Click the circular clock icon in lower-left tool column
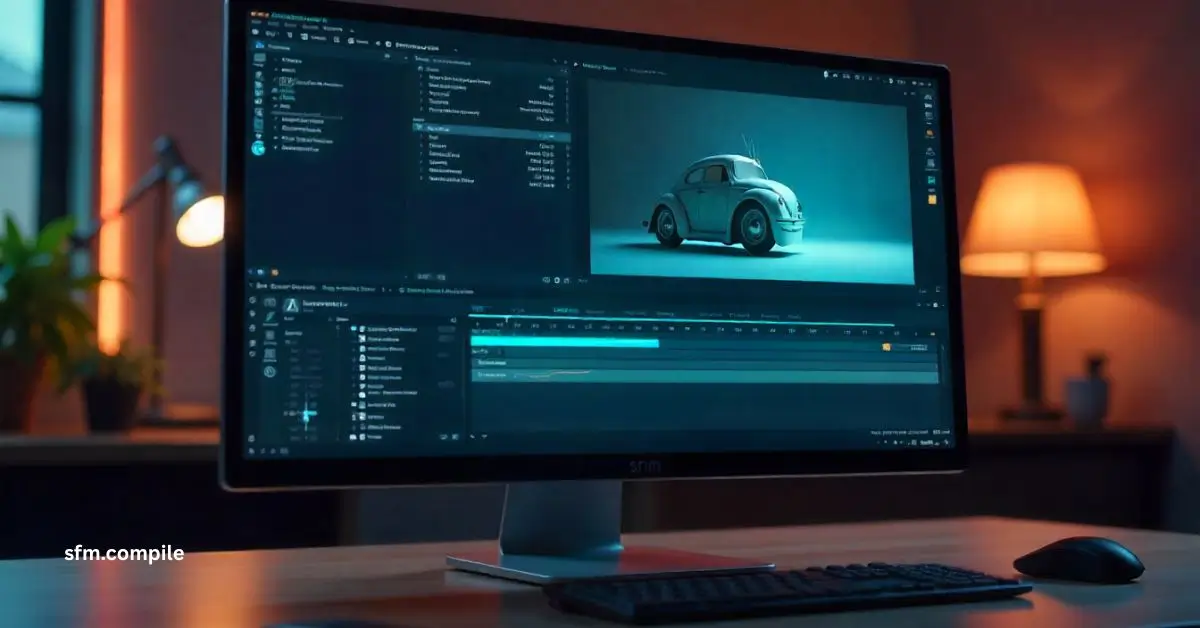Image resolution: width=1200 pixels, height=628 pixels. tap(270, 371)
